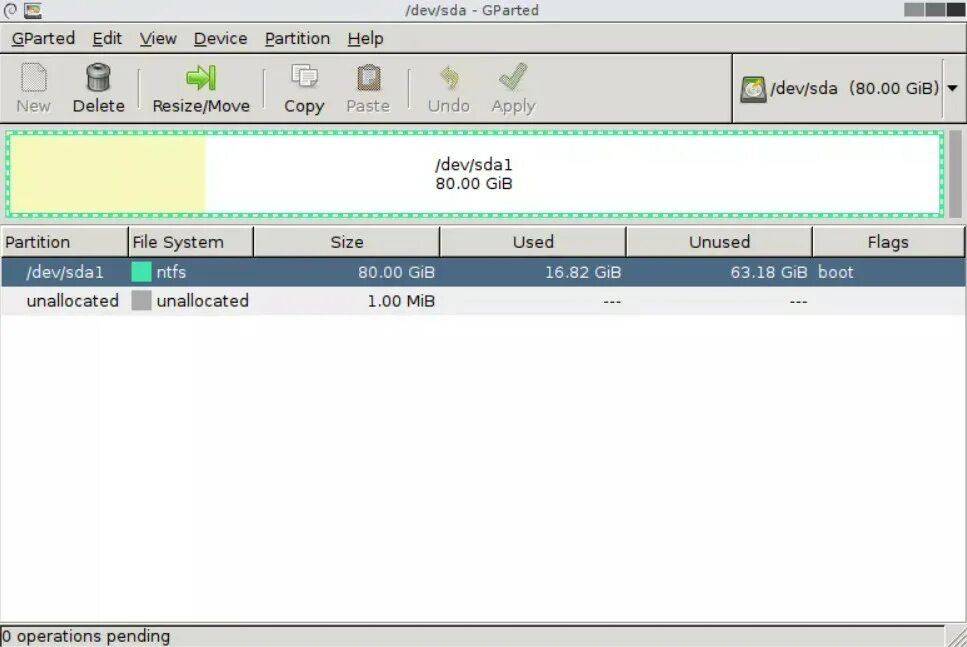Open the Partition menu

point(297,38)
